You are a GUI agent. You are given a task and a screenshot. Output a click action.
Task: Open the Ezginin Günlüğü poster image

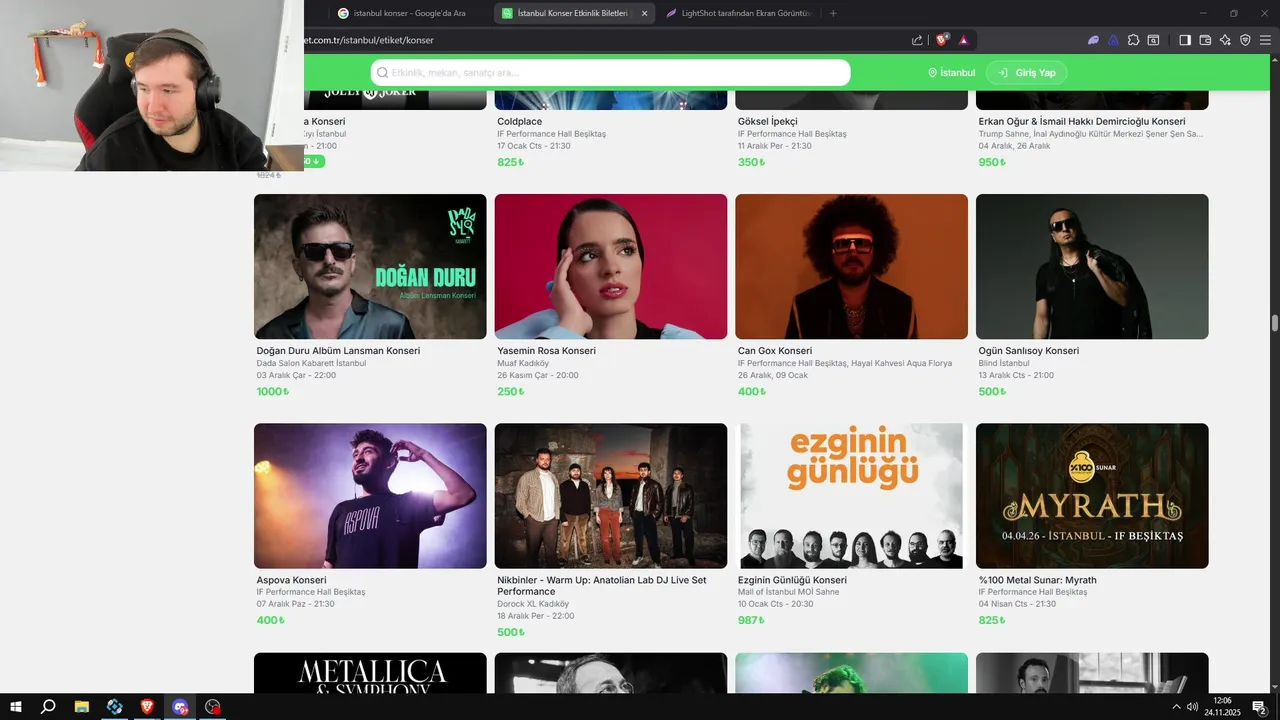point(851,496)
